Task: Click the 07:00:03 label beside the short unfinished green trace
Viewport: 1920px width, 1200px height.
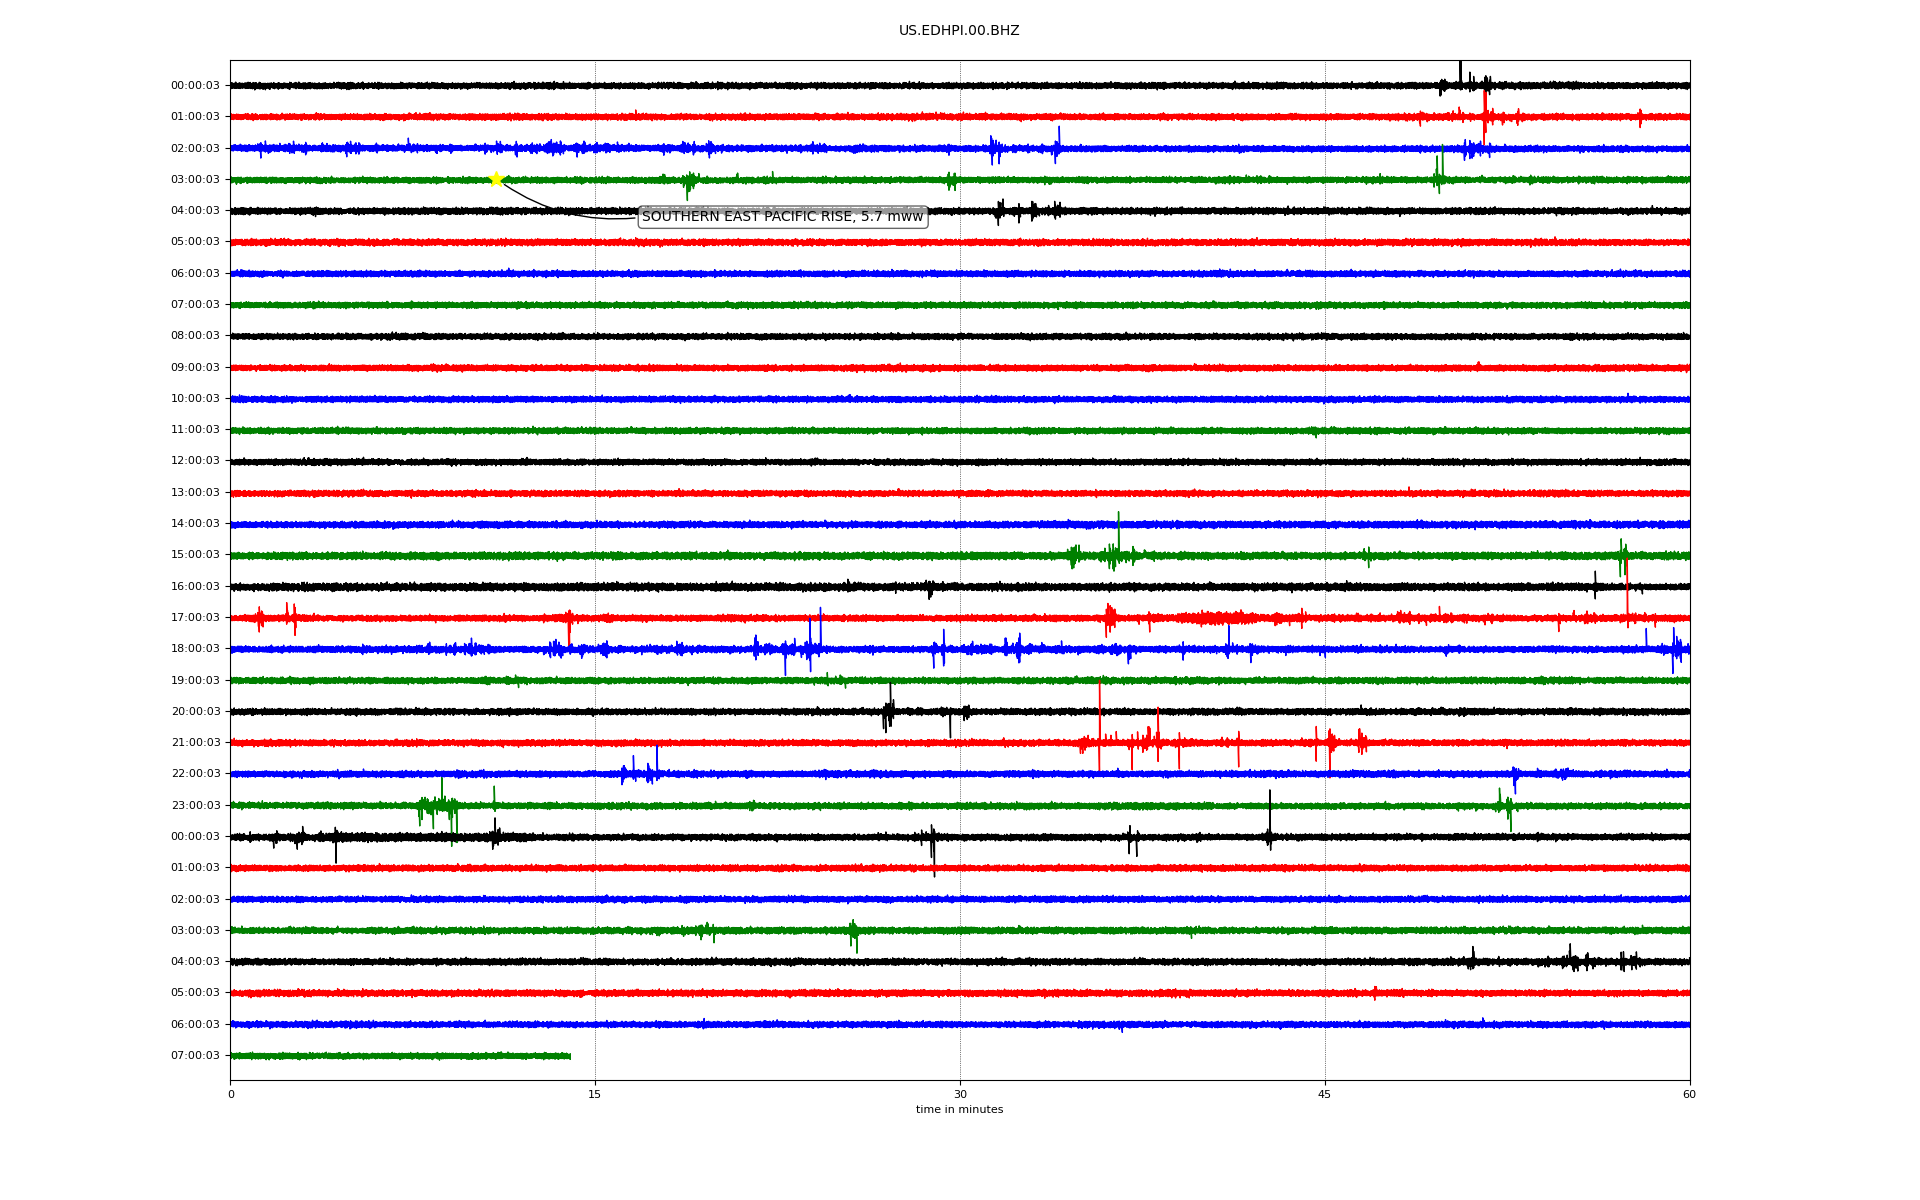Action: pos(195,1055)
